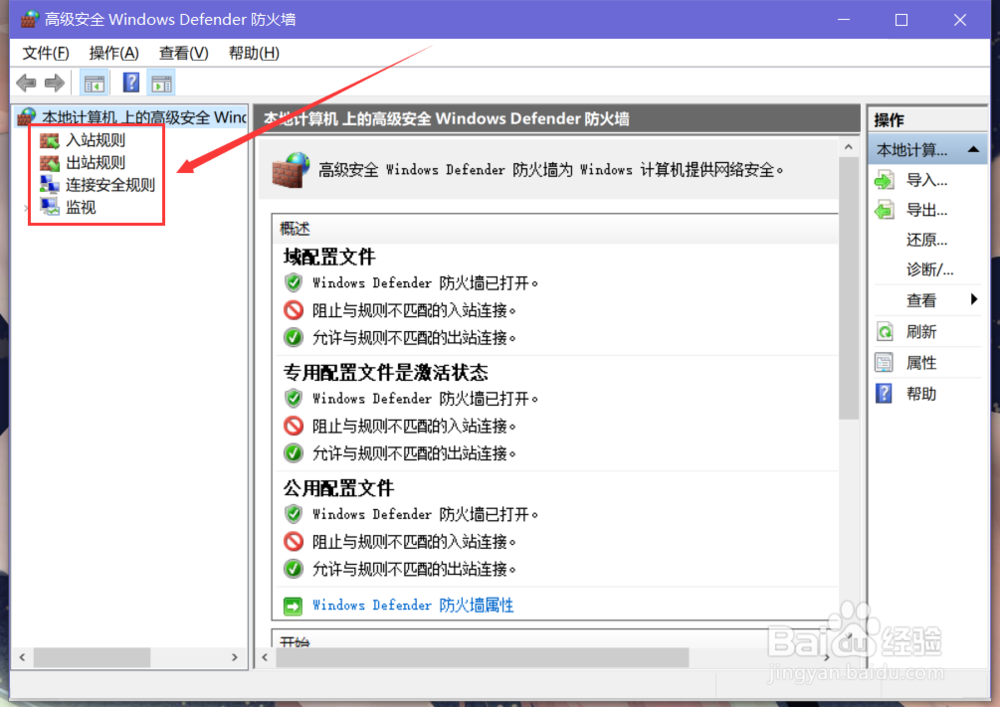Screen dimensions: 1000x707
Task: Open the 操作(A) menu
Action: pos(114,53)
